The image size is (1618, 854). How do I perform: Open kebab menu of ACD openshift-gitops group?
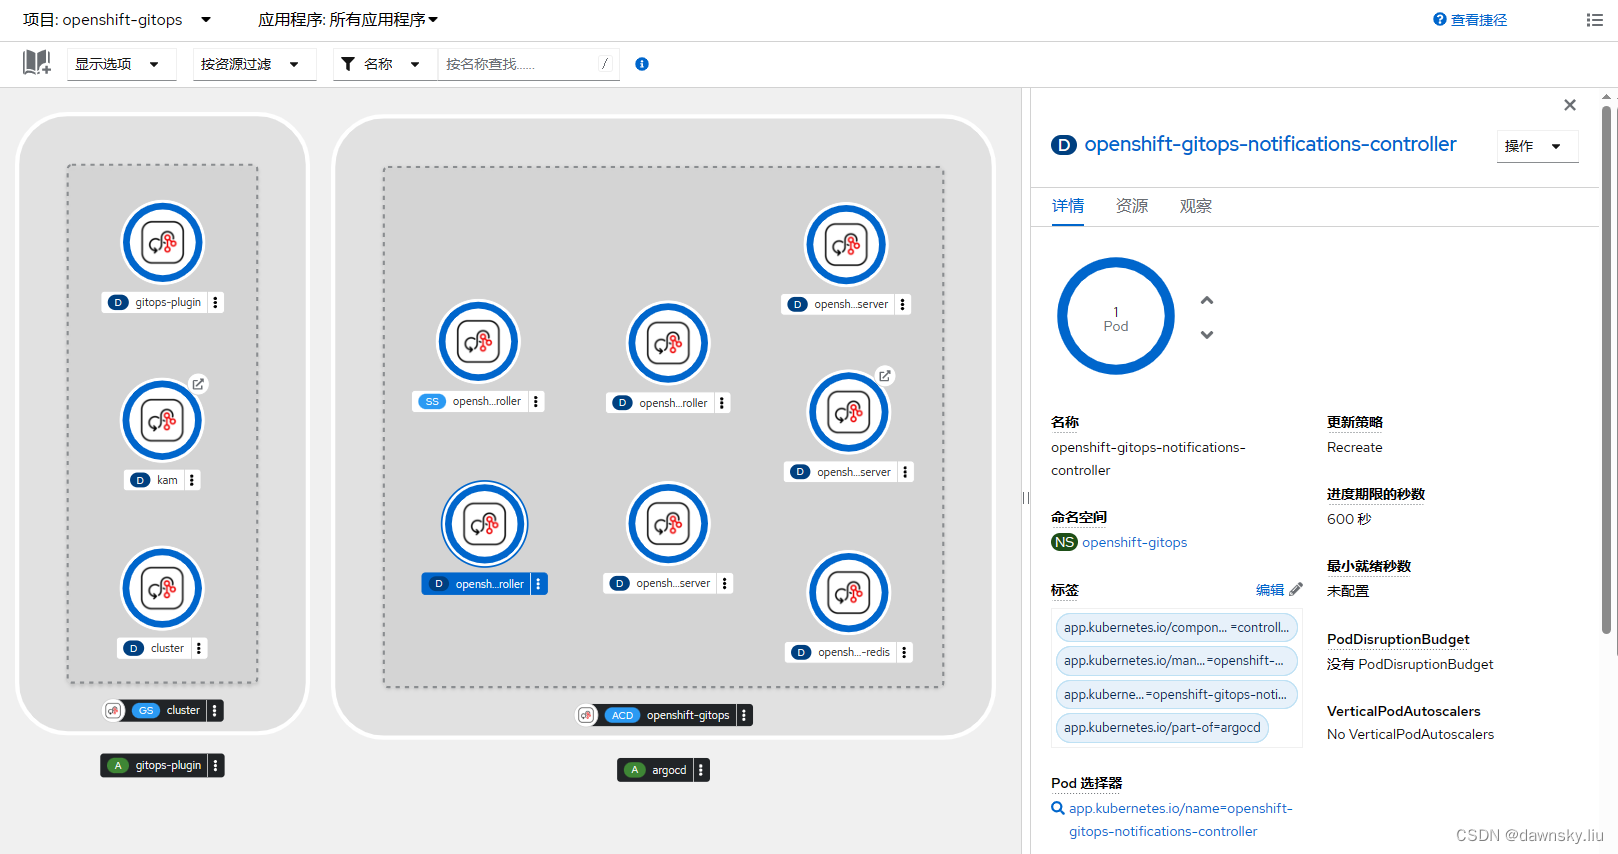tap(744, 715)
